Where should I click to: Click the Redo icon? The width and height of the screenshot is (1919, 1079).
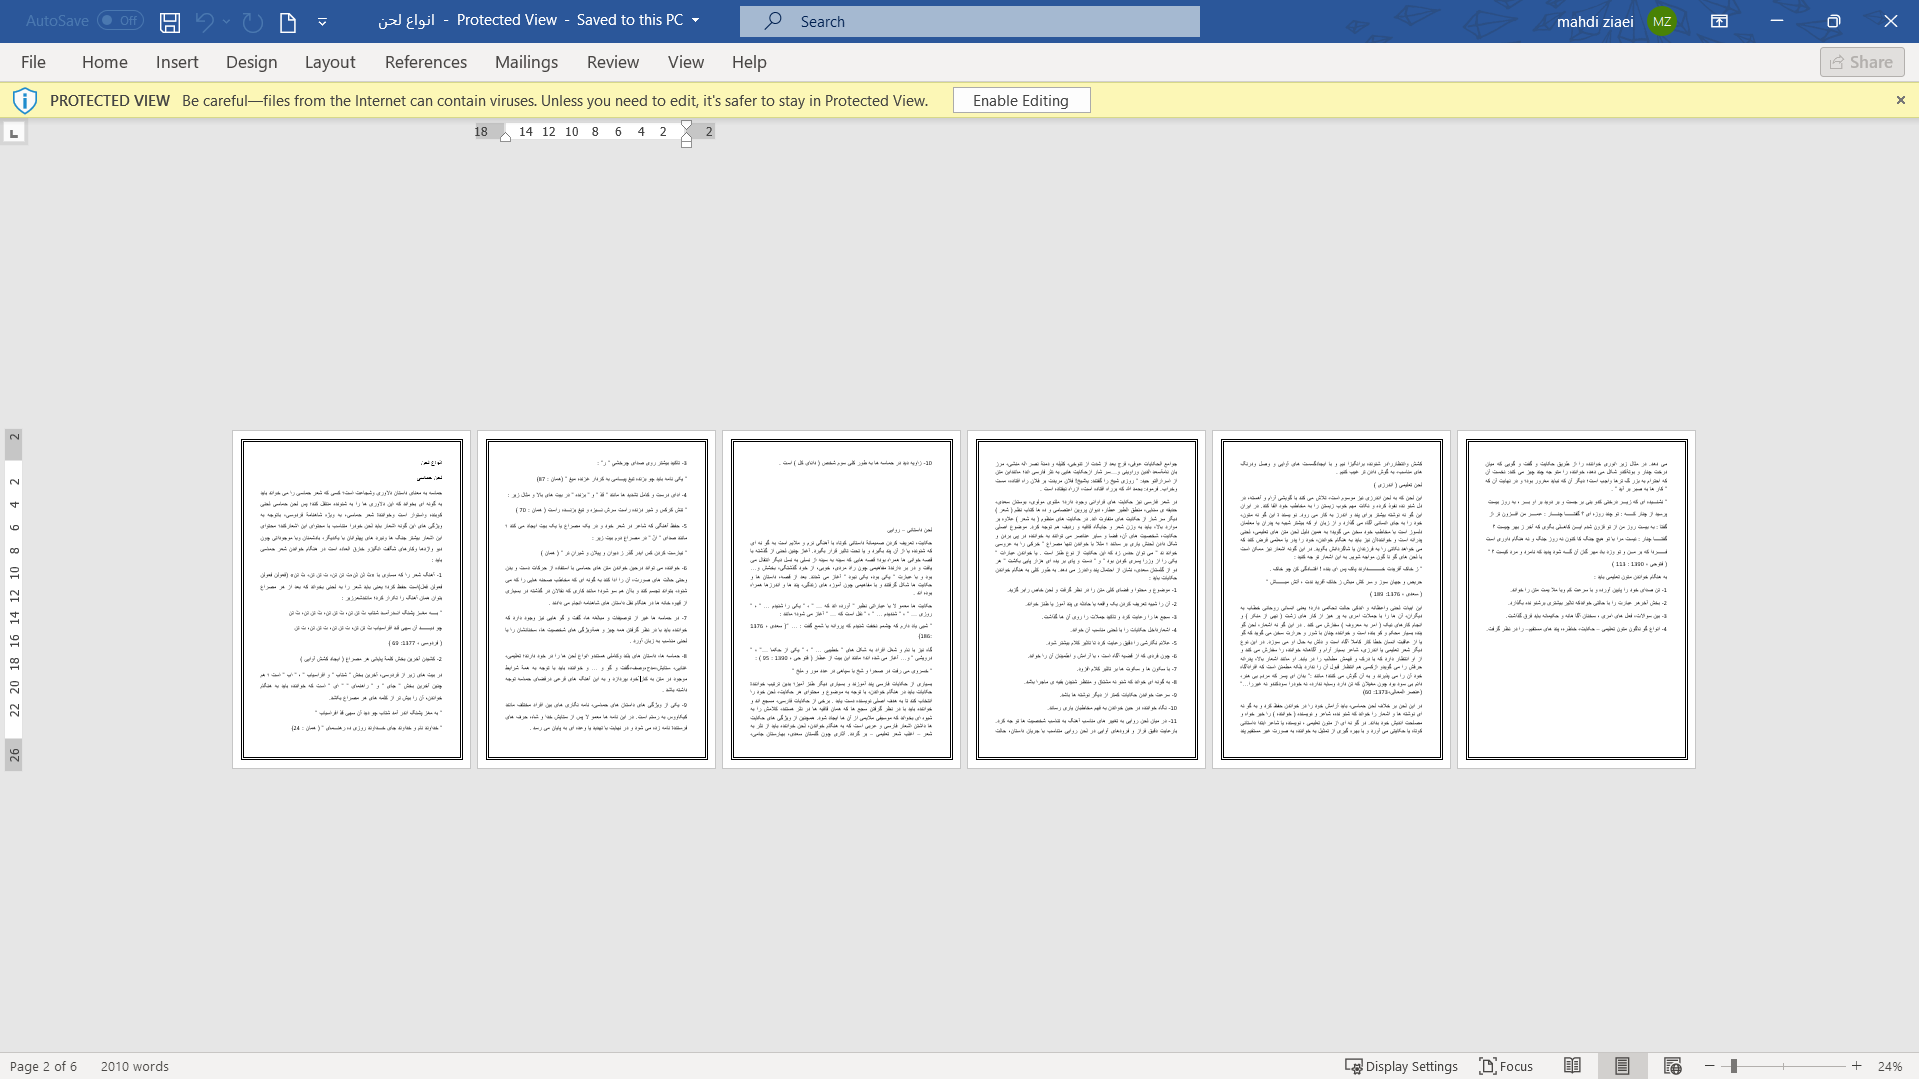pos(253,21)
